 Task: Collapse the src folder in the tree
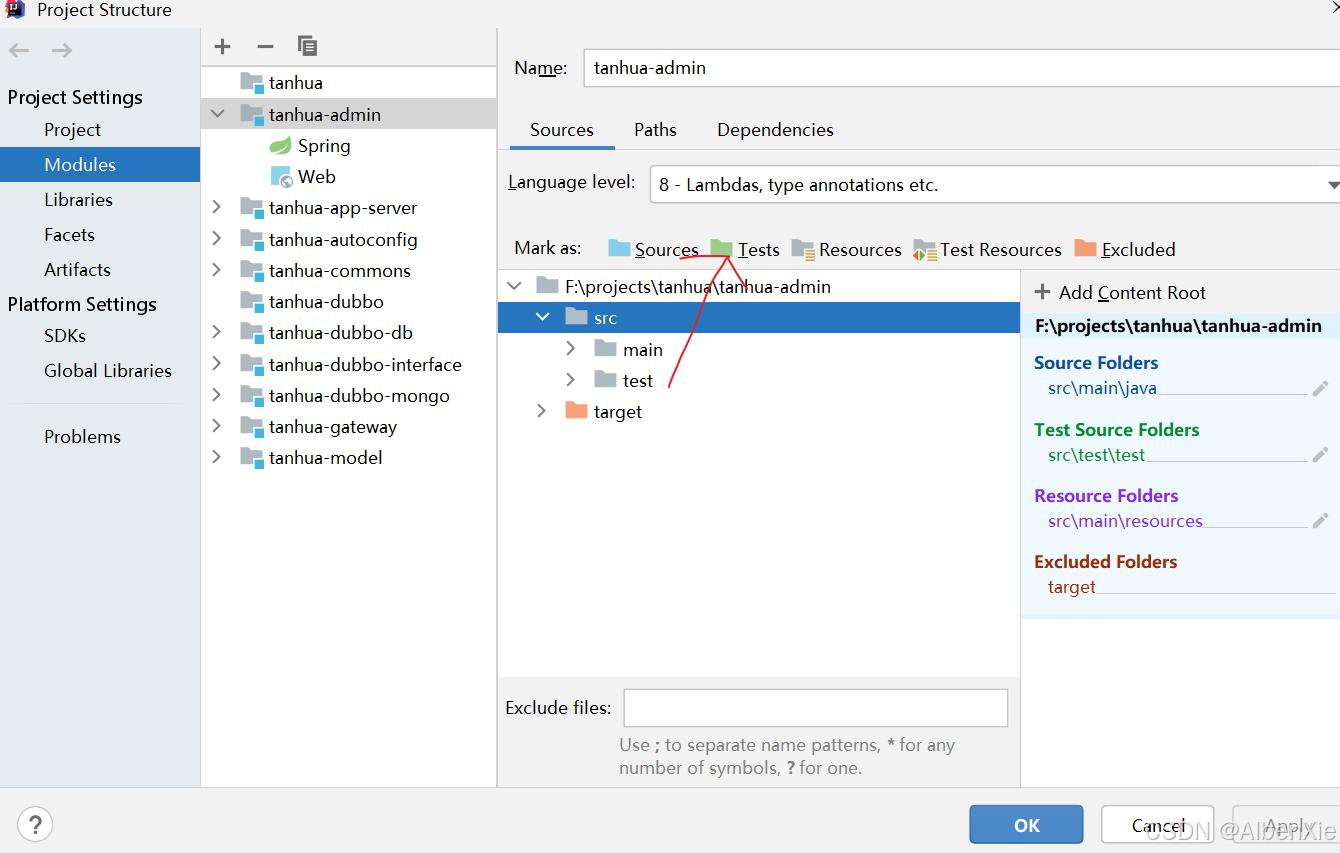click(x=543, y=317)
